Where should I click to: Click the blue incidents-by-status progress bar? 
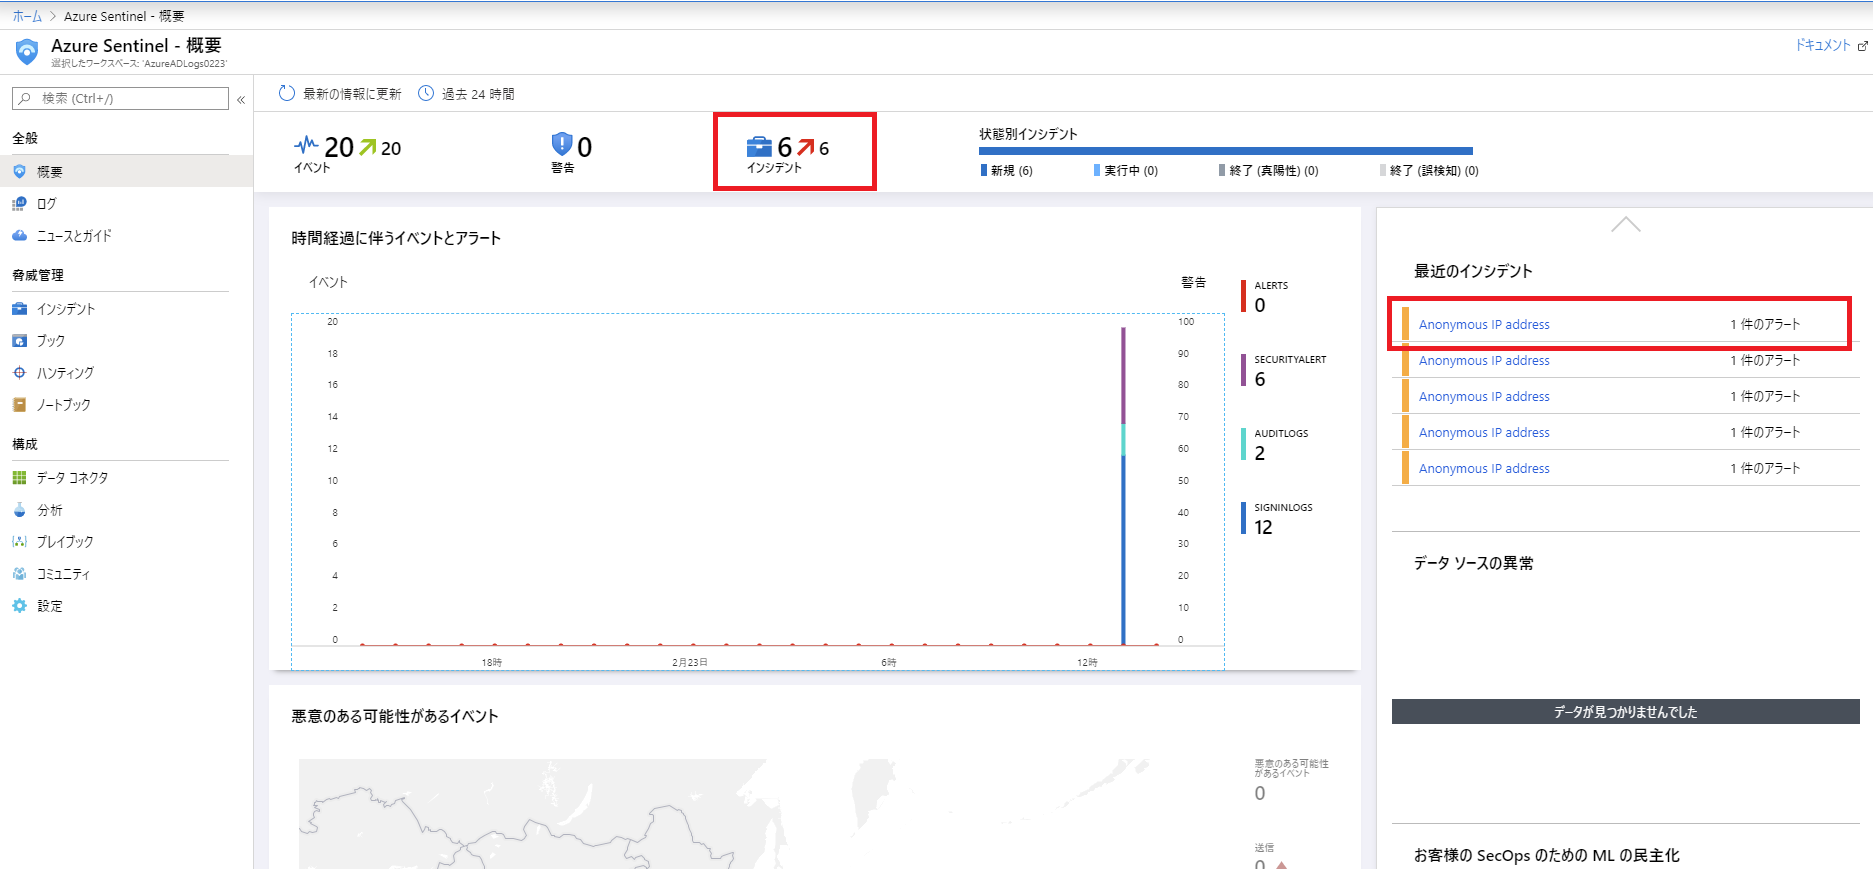click(x=1226, y=151)
